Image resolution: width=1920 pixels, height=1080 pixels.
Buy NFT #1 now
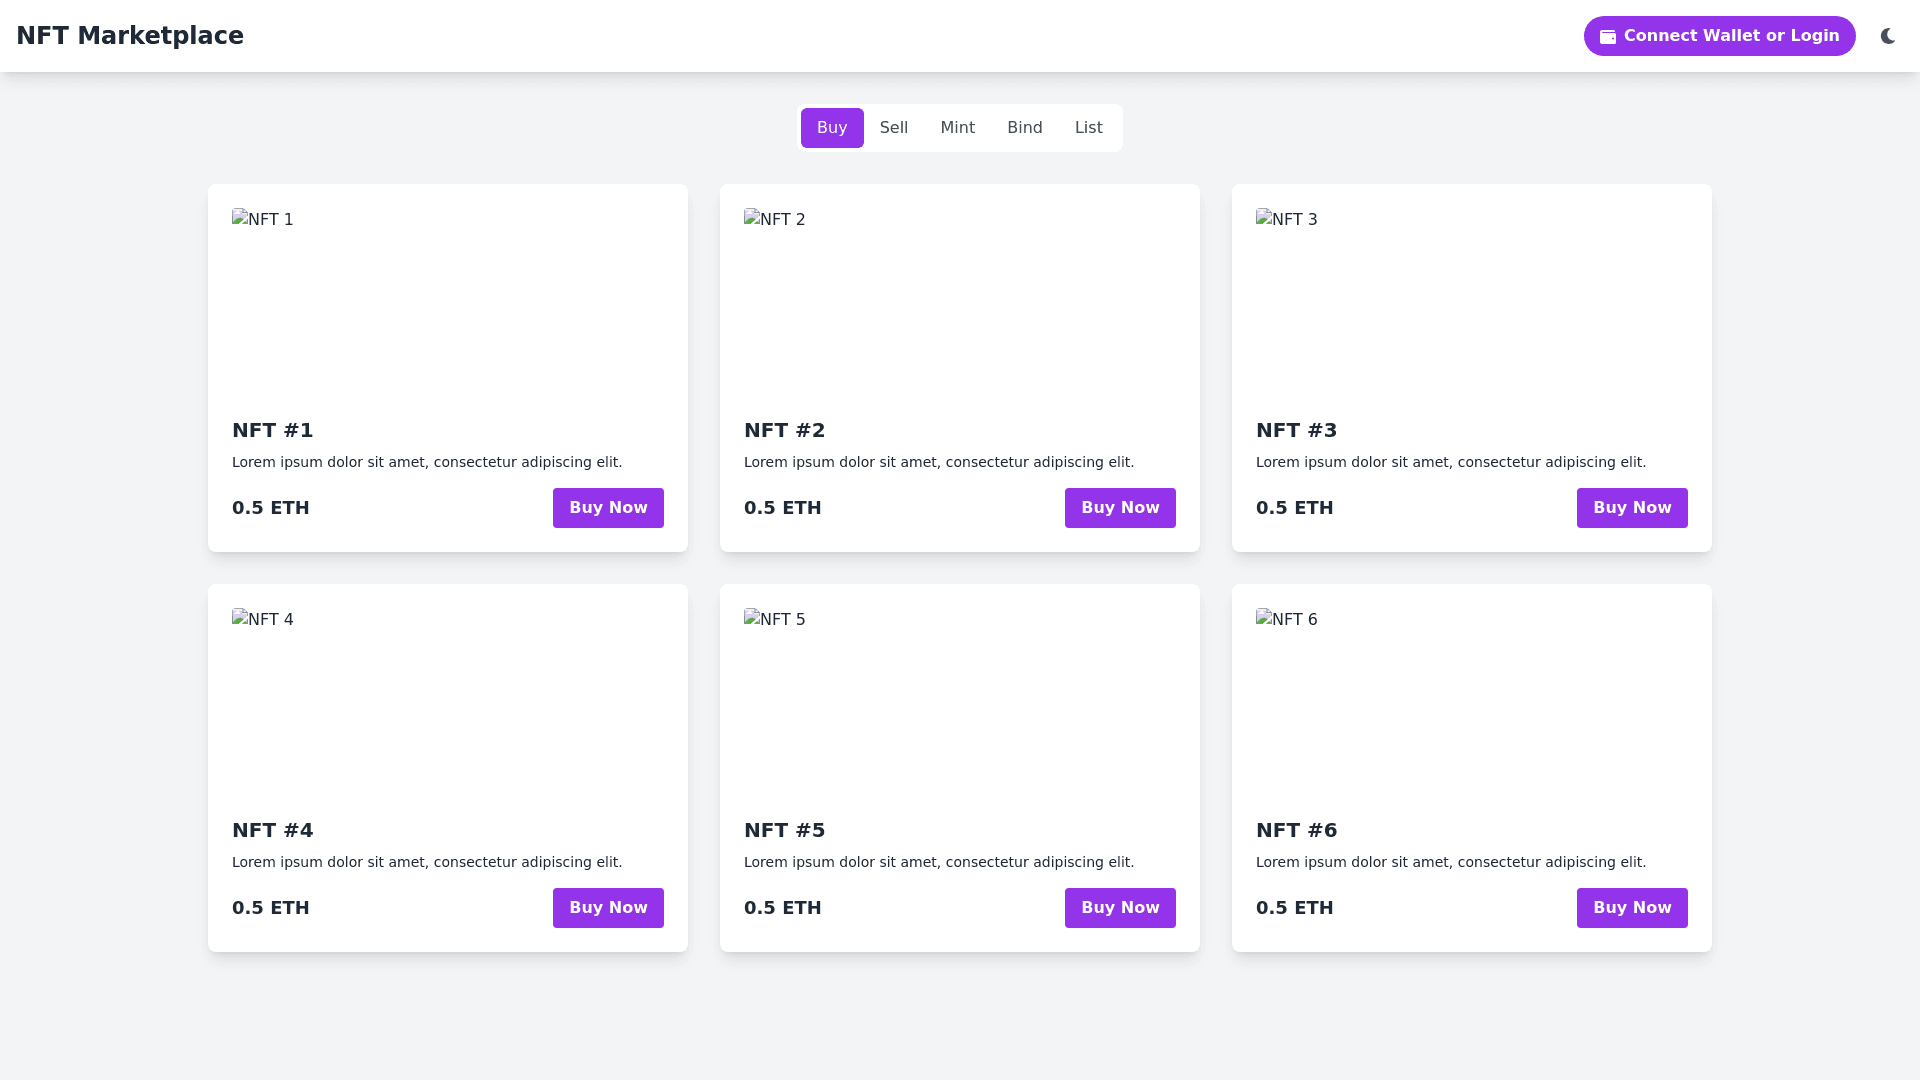click(608, 508)
